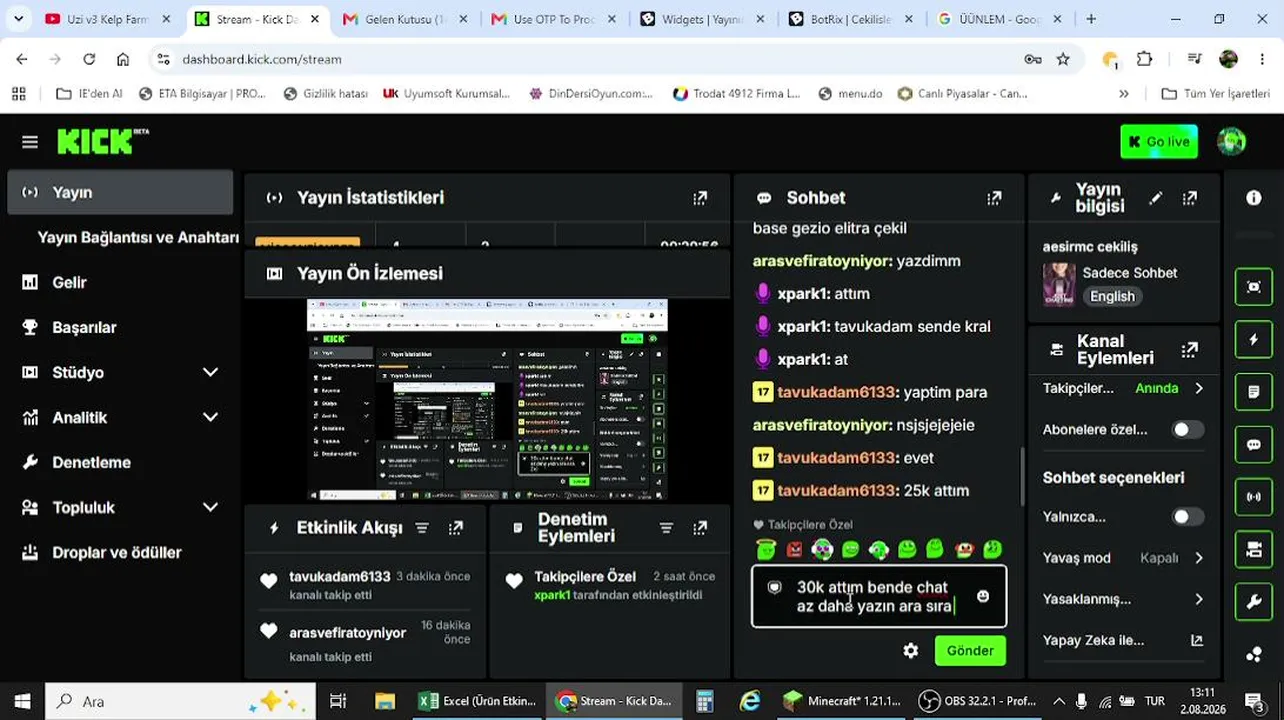
Task: Open chat settings gear icon
Action: point(911,651)
